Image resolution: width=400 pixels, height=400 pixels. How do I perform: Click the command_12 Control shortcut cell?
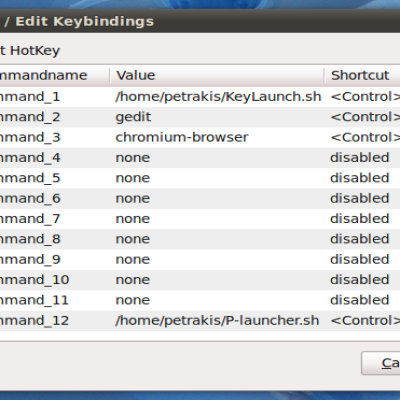tap(365, 320)
